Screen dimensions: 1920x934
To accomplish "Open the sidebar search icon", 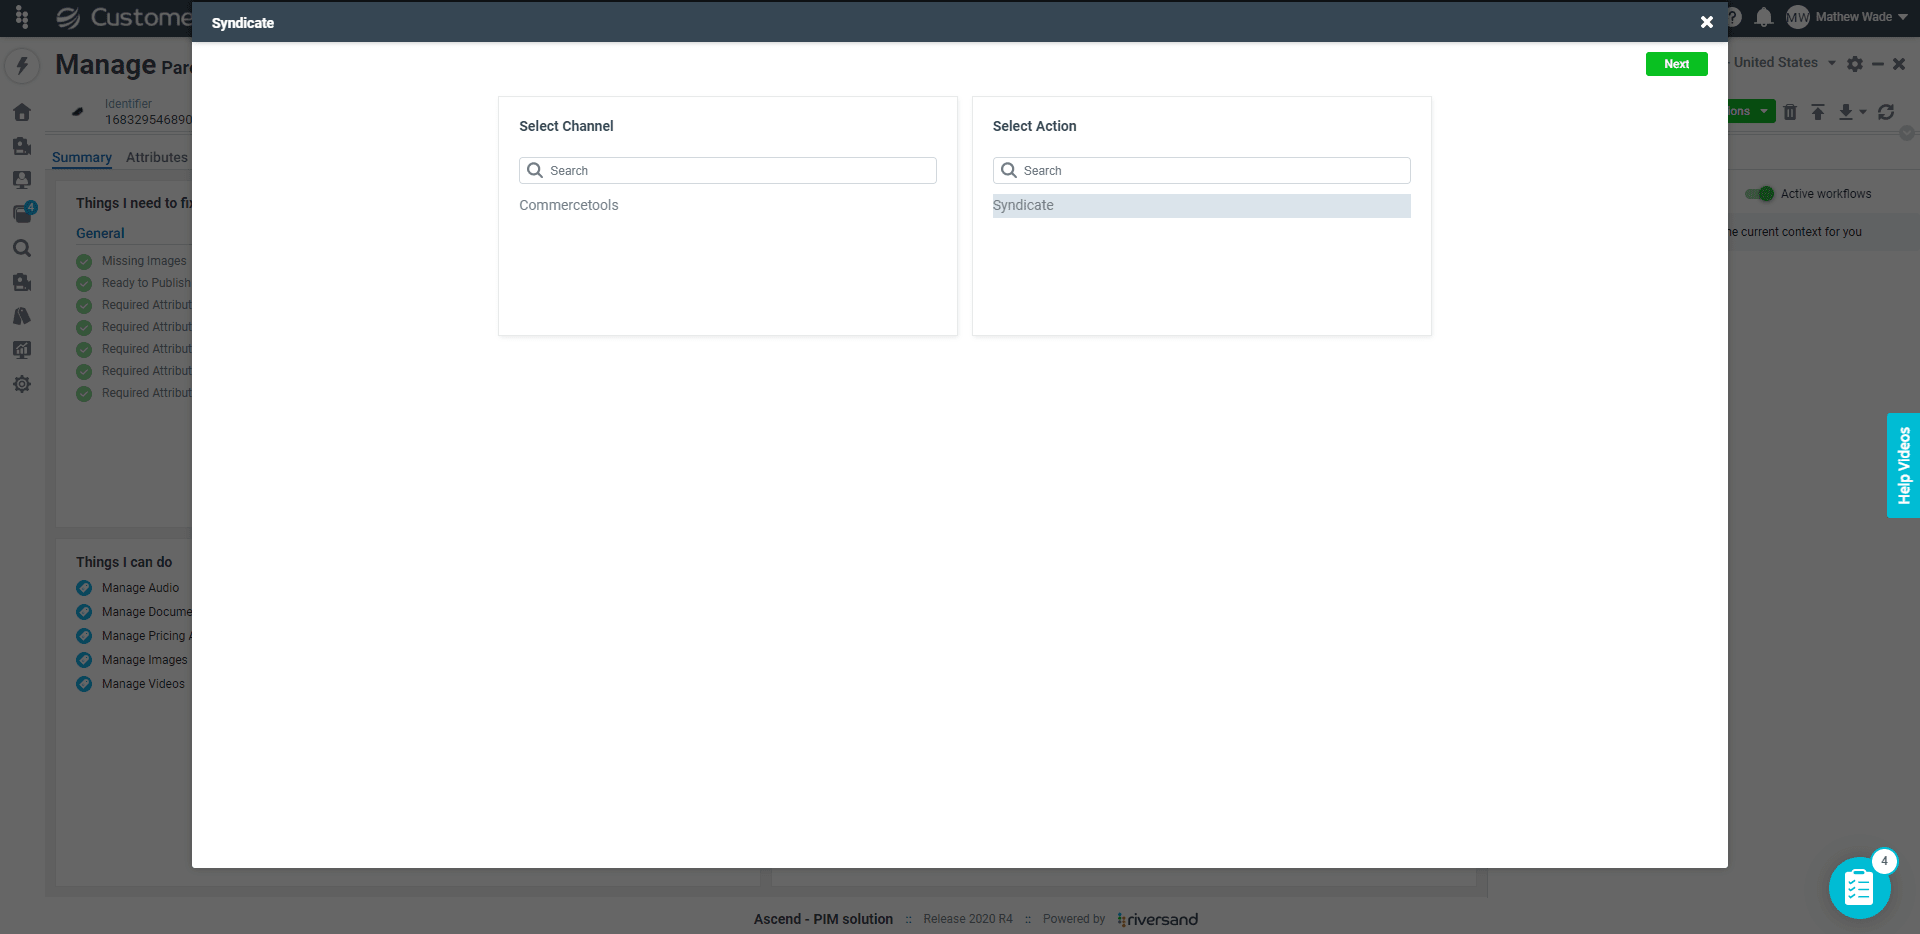I will [22, 248].
